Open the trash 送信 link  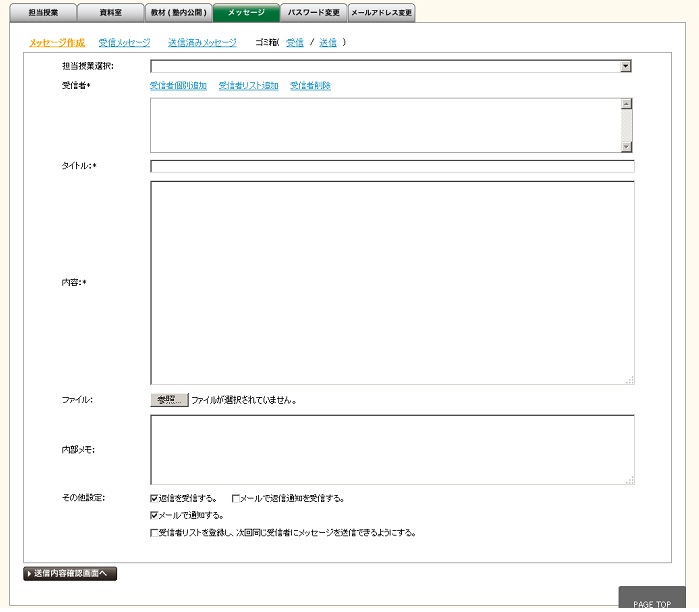[328, 43]
